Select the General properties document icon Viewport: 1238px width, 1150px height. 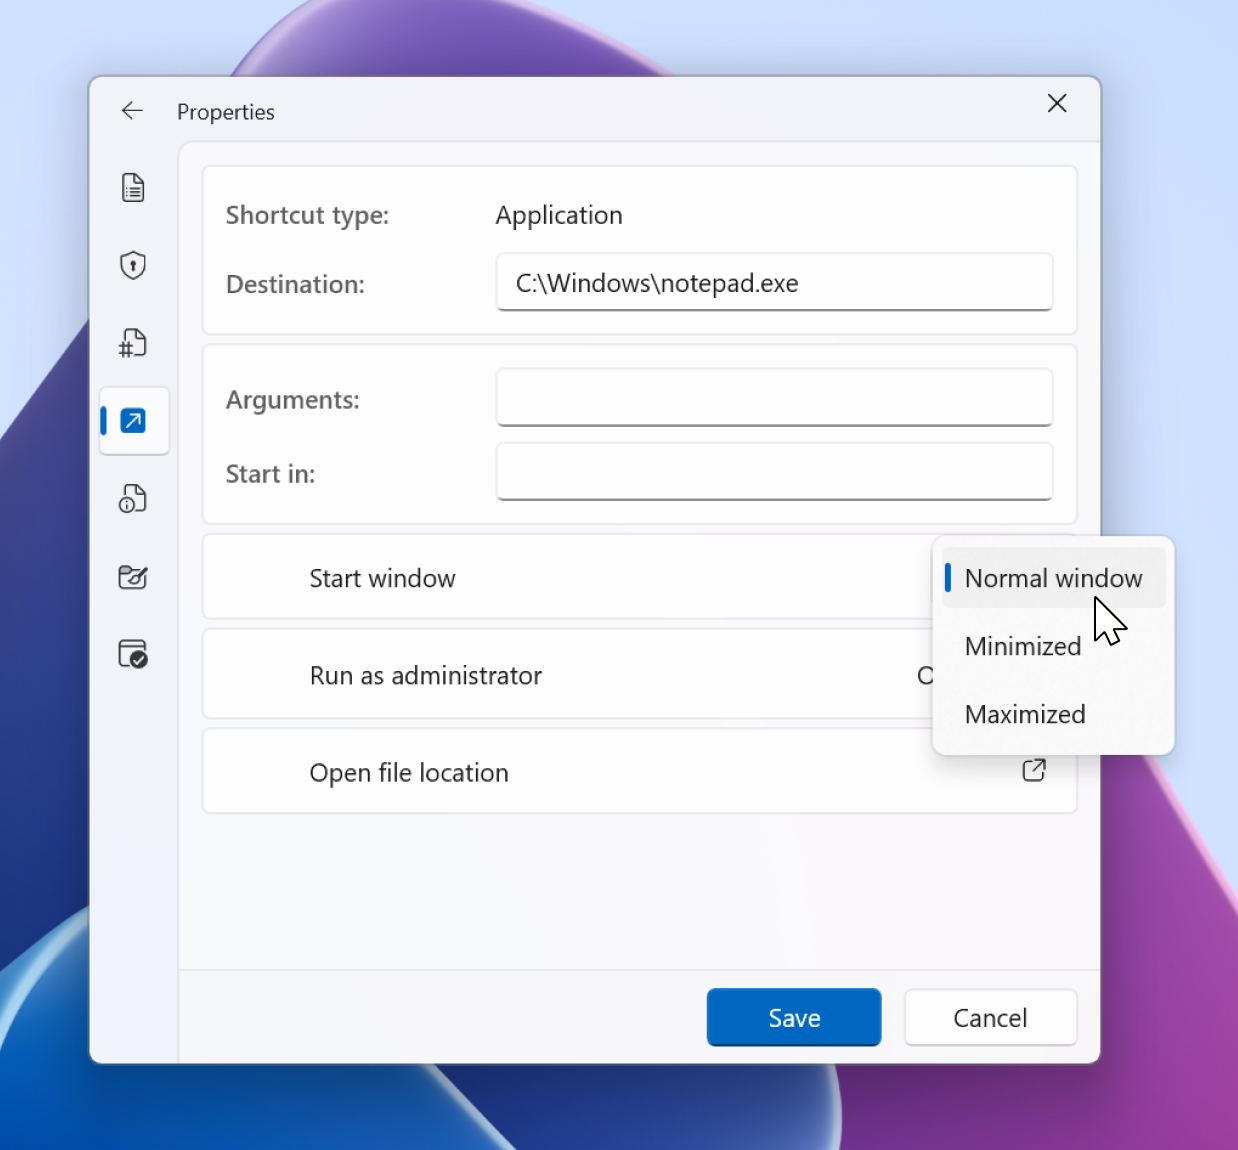click(x=133, y=187)
